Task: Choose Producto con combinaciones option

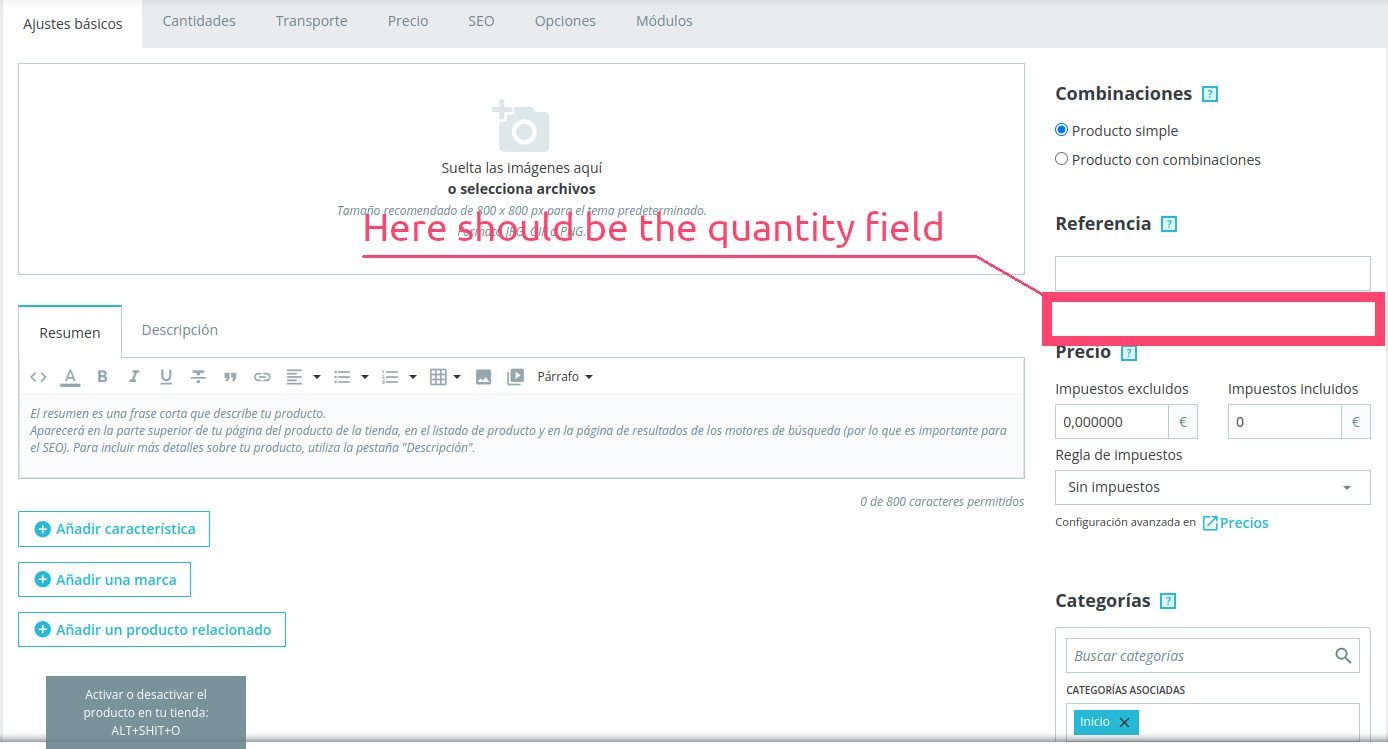Action: tap(1062, 159)
